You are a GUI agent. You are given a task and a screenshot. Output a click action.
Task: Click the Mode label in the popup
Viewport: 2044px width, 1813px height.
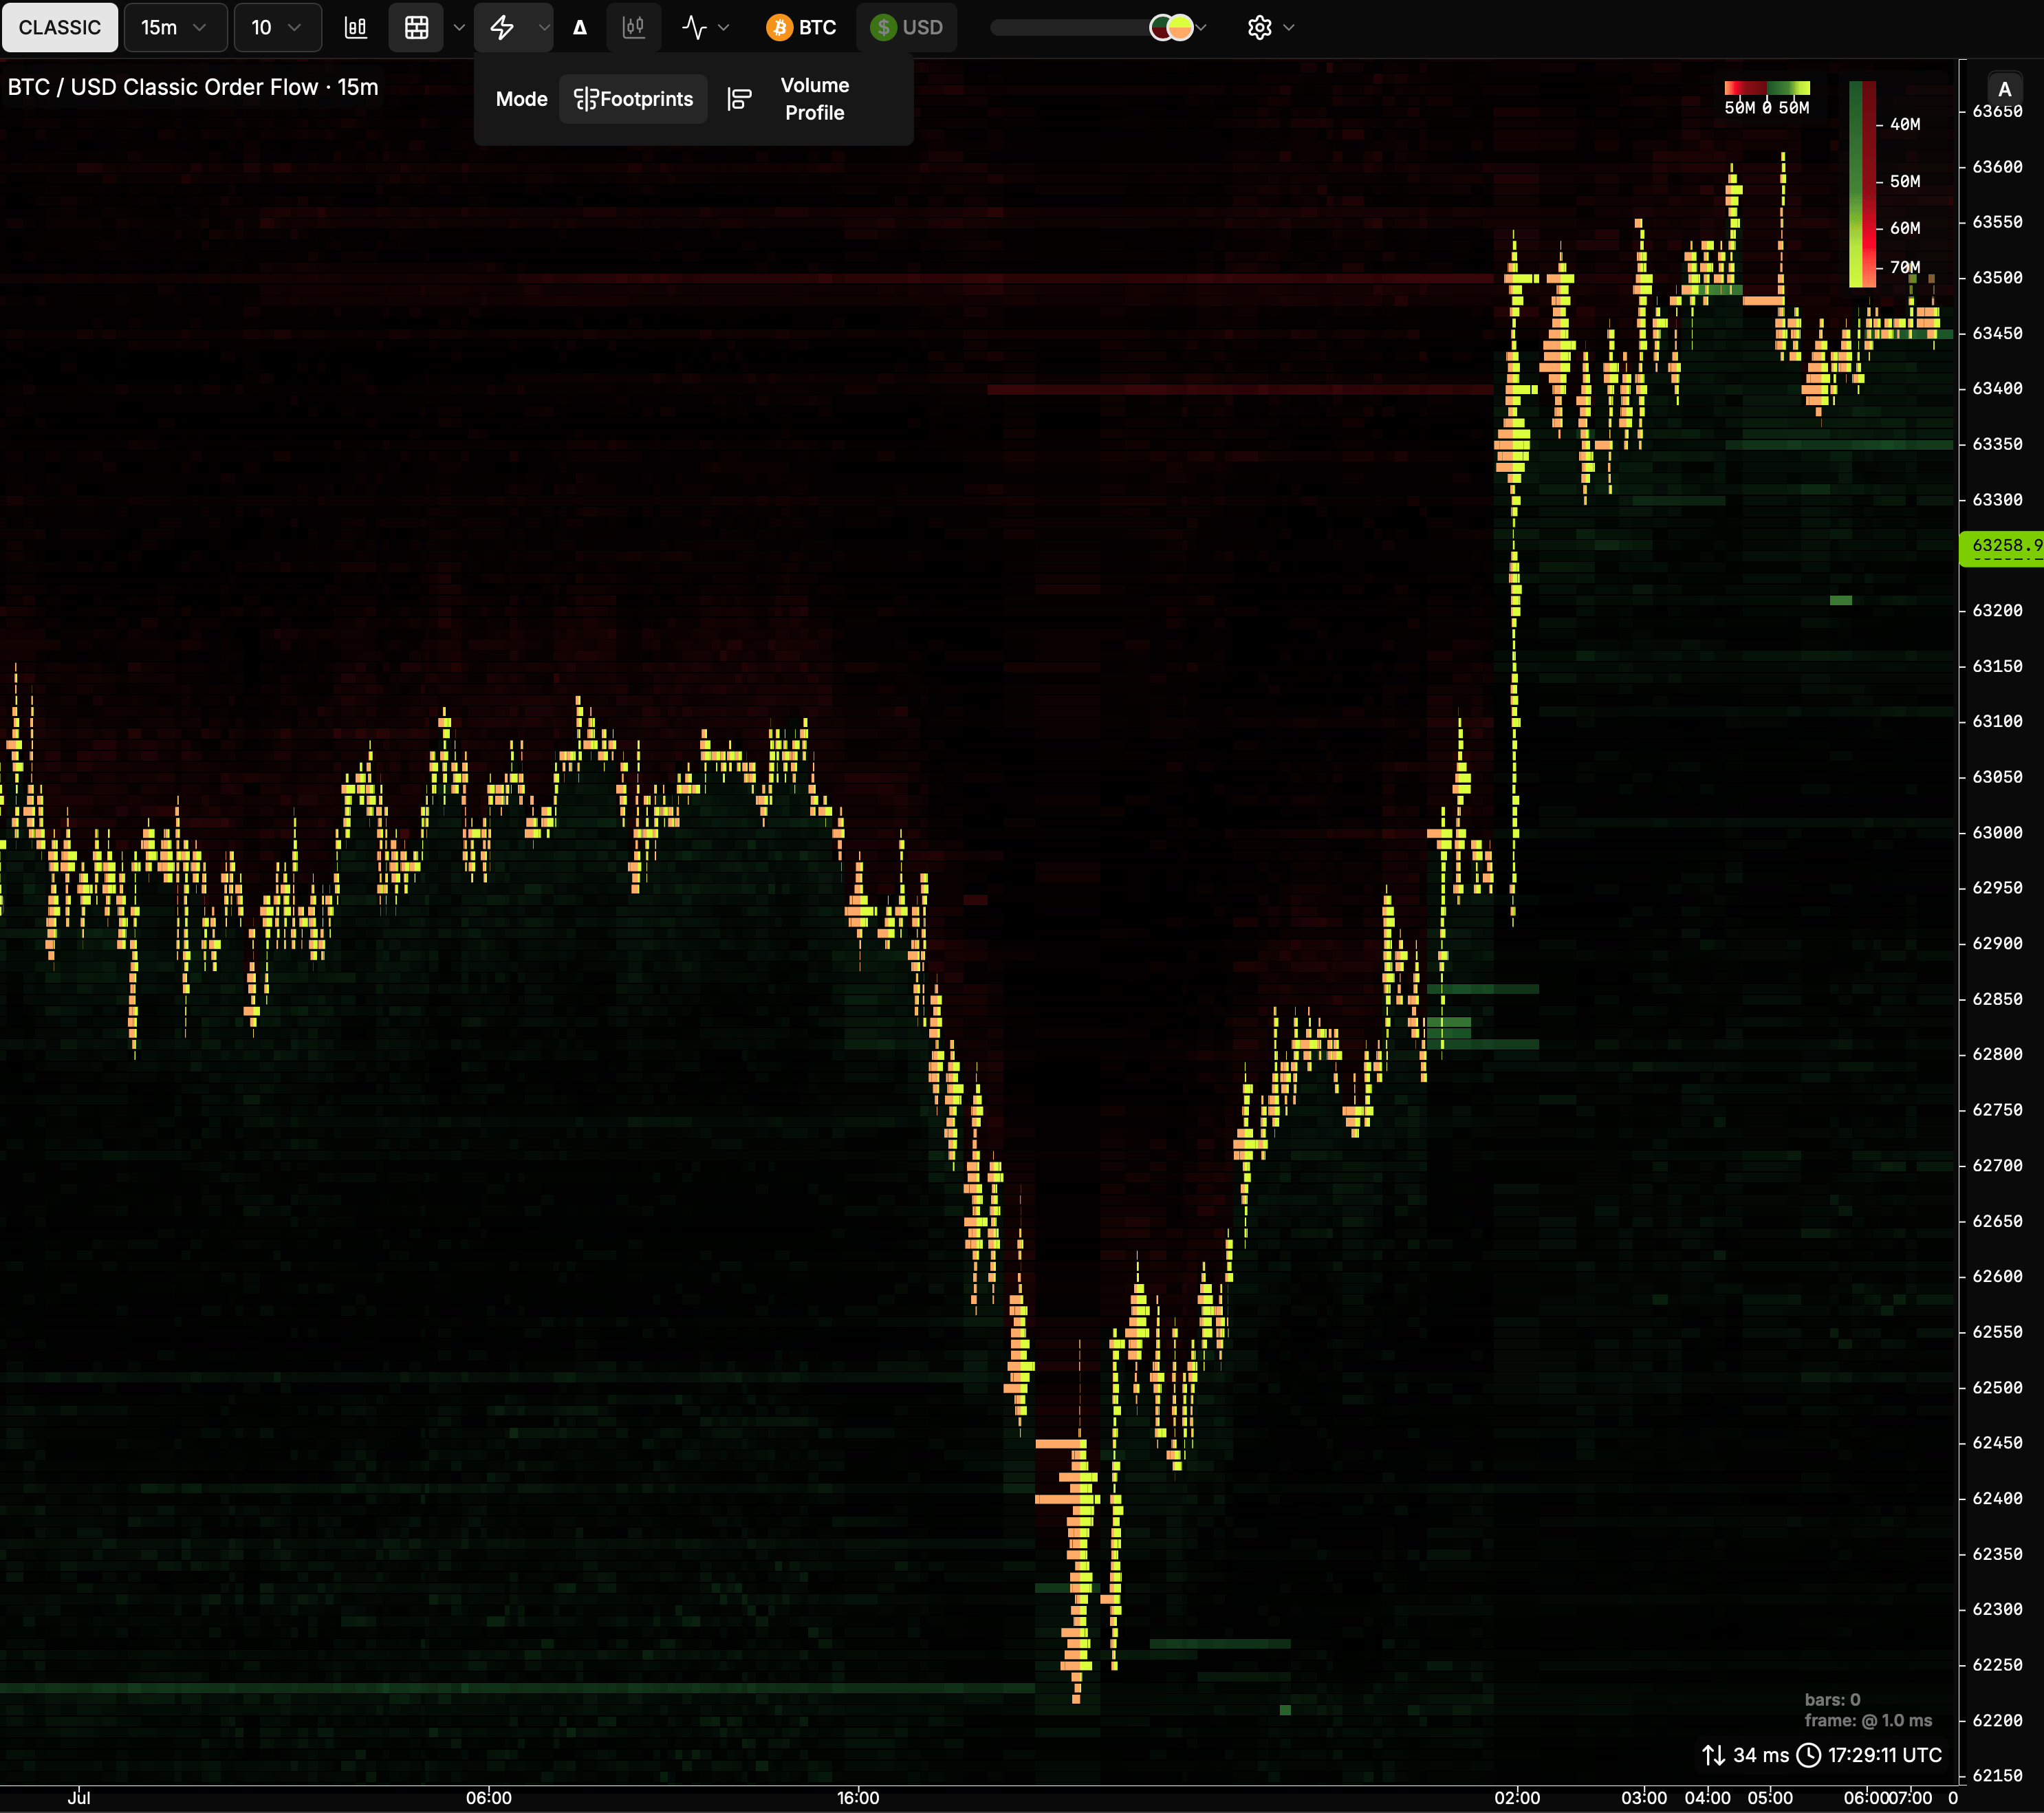pyautogui.click(x=521, y=99)
